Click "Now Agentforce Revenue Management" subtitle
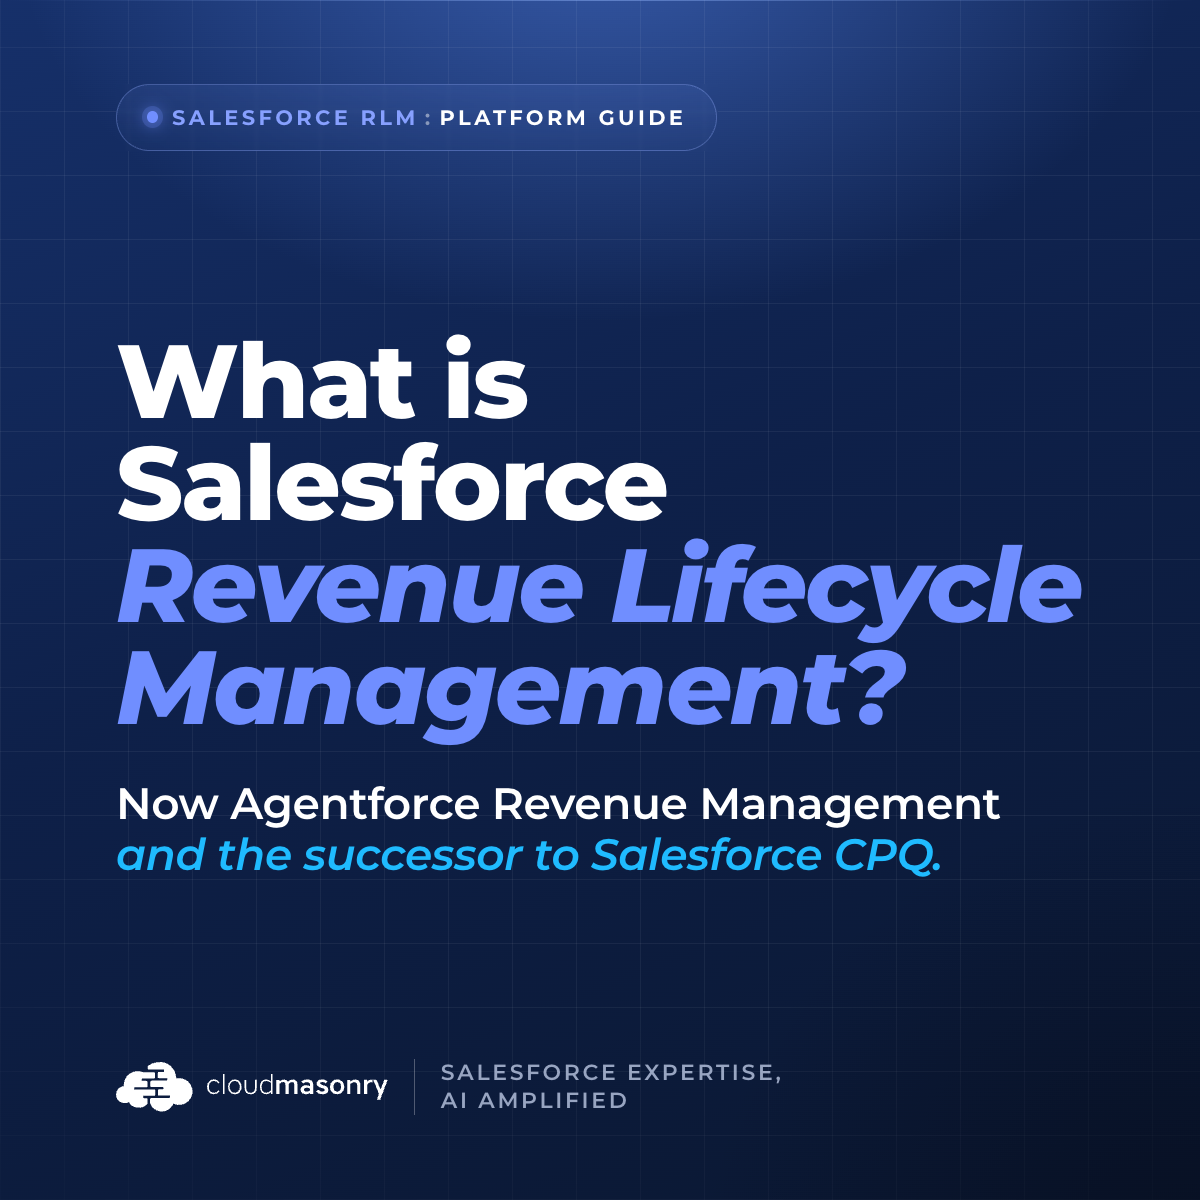 point(558,806)
